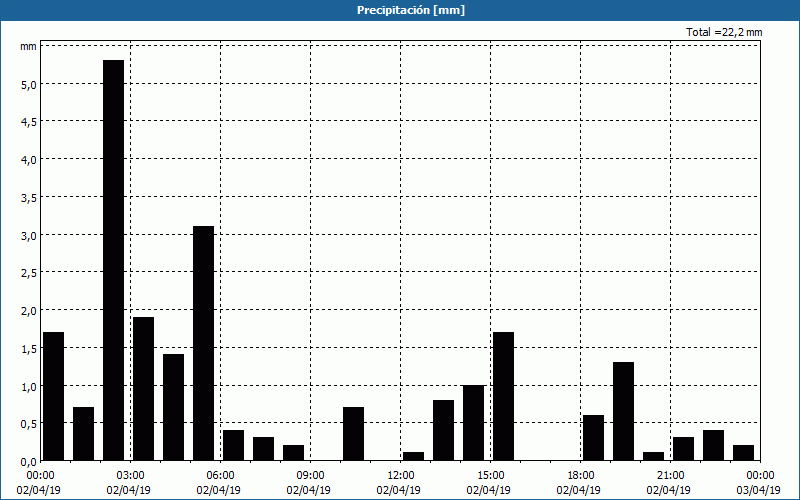Click the 21:00 time label
The height and width of the screenshot is (500, 800).
coord(670,476)
